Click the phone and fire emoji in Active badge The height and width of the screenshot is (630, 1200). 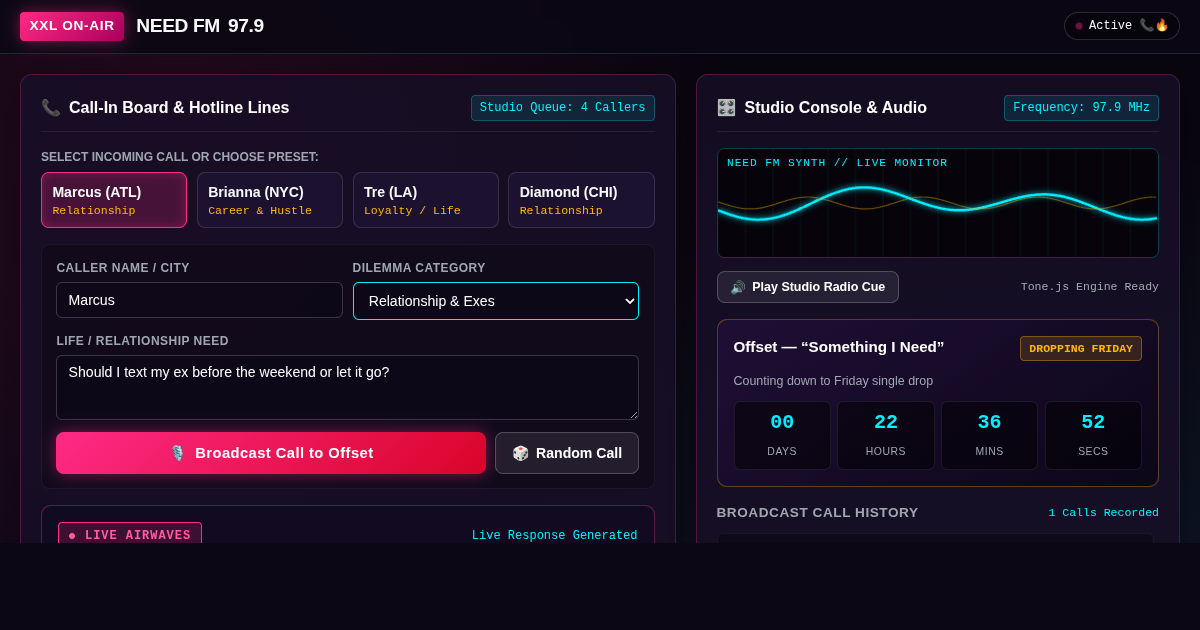[x=1154, y=25]
